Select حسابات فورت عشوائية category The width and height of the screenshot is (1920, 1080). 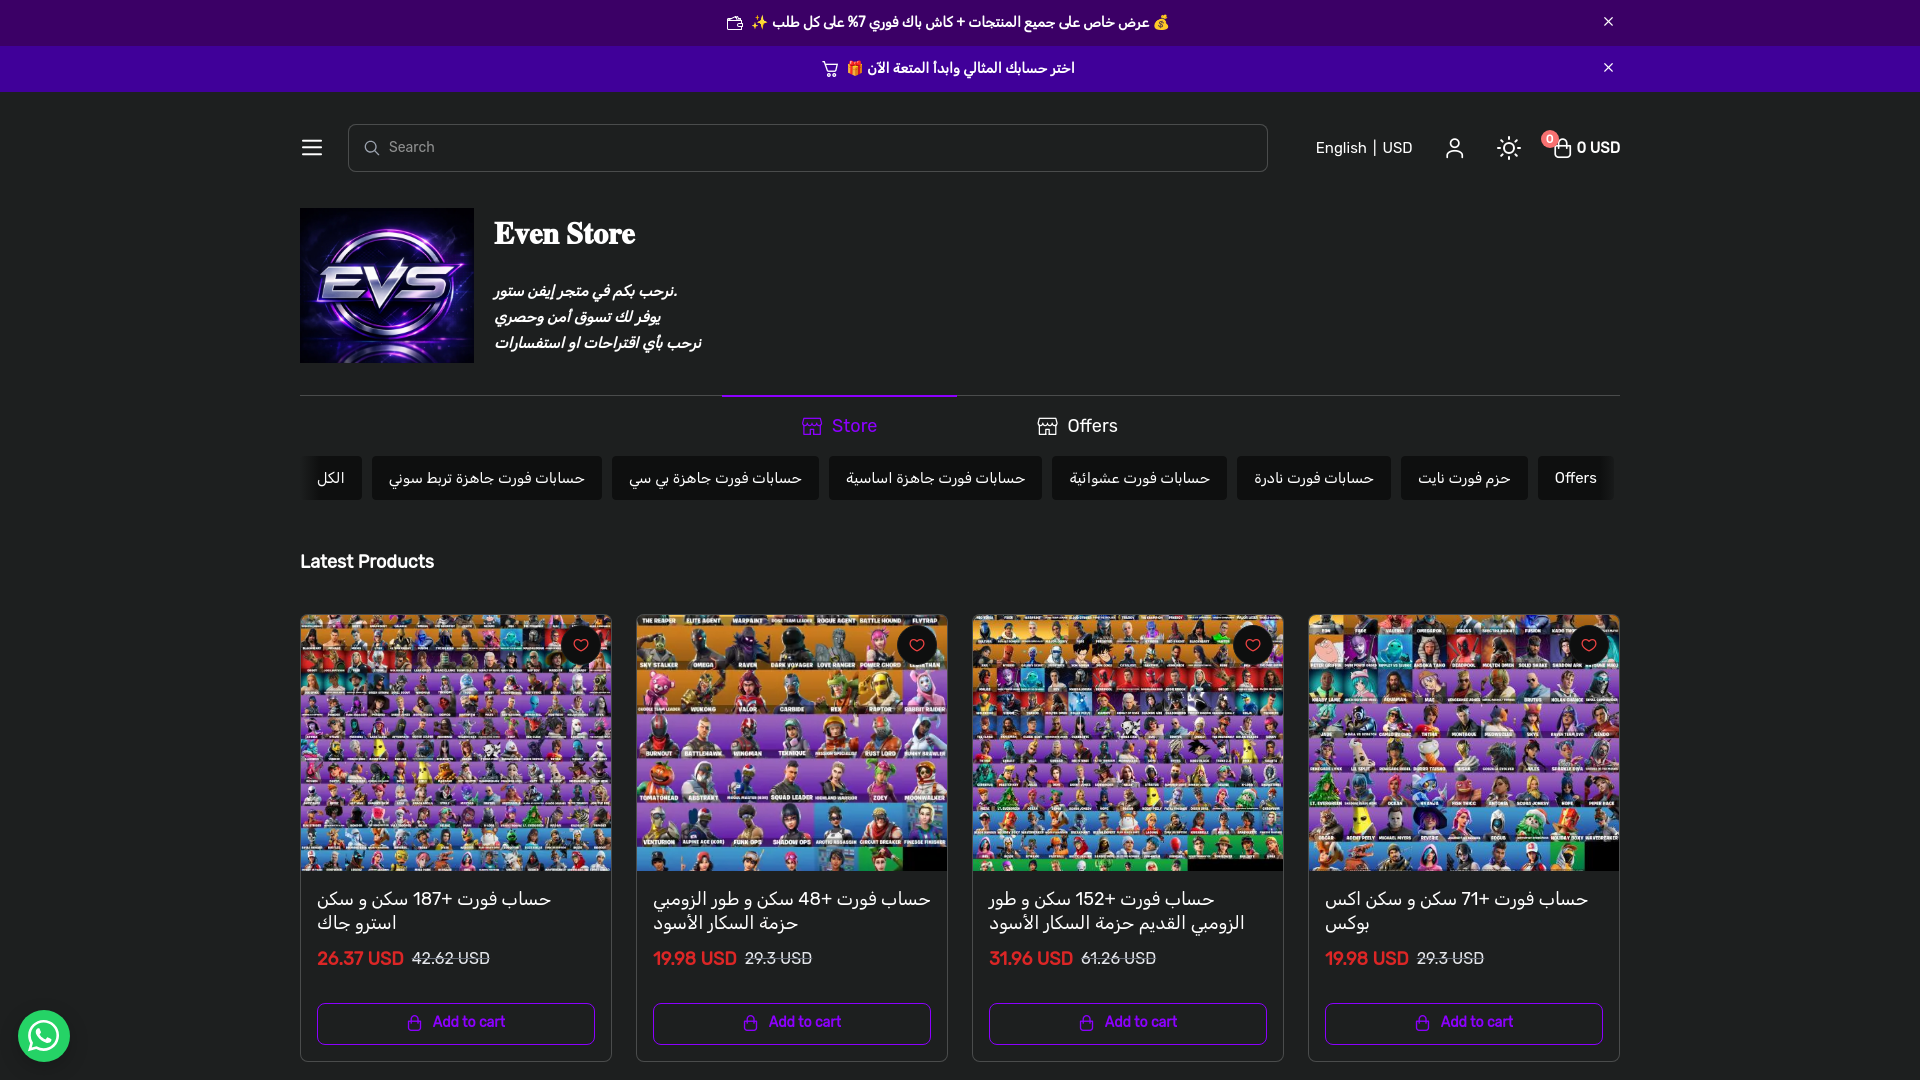tap(1139, 478)
